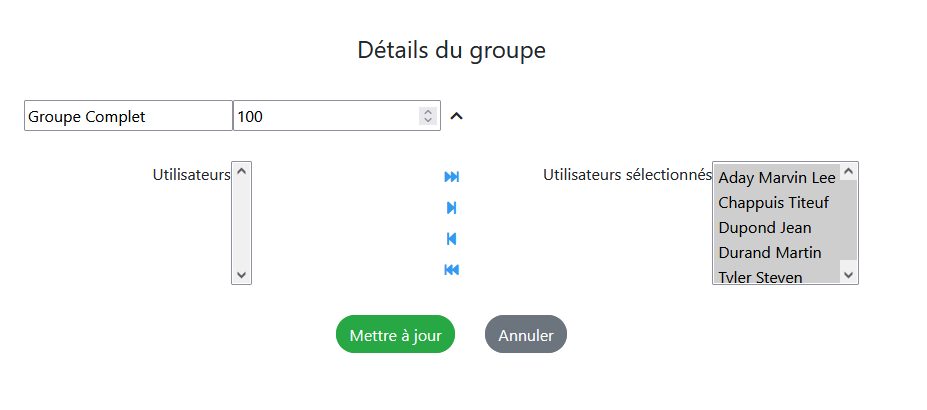Image resolution: width=927 pixels, height=410 pixels.
Task: Increase the number value with the spinner up arrow
Action: coord(428,112)
